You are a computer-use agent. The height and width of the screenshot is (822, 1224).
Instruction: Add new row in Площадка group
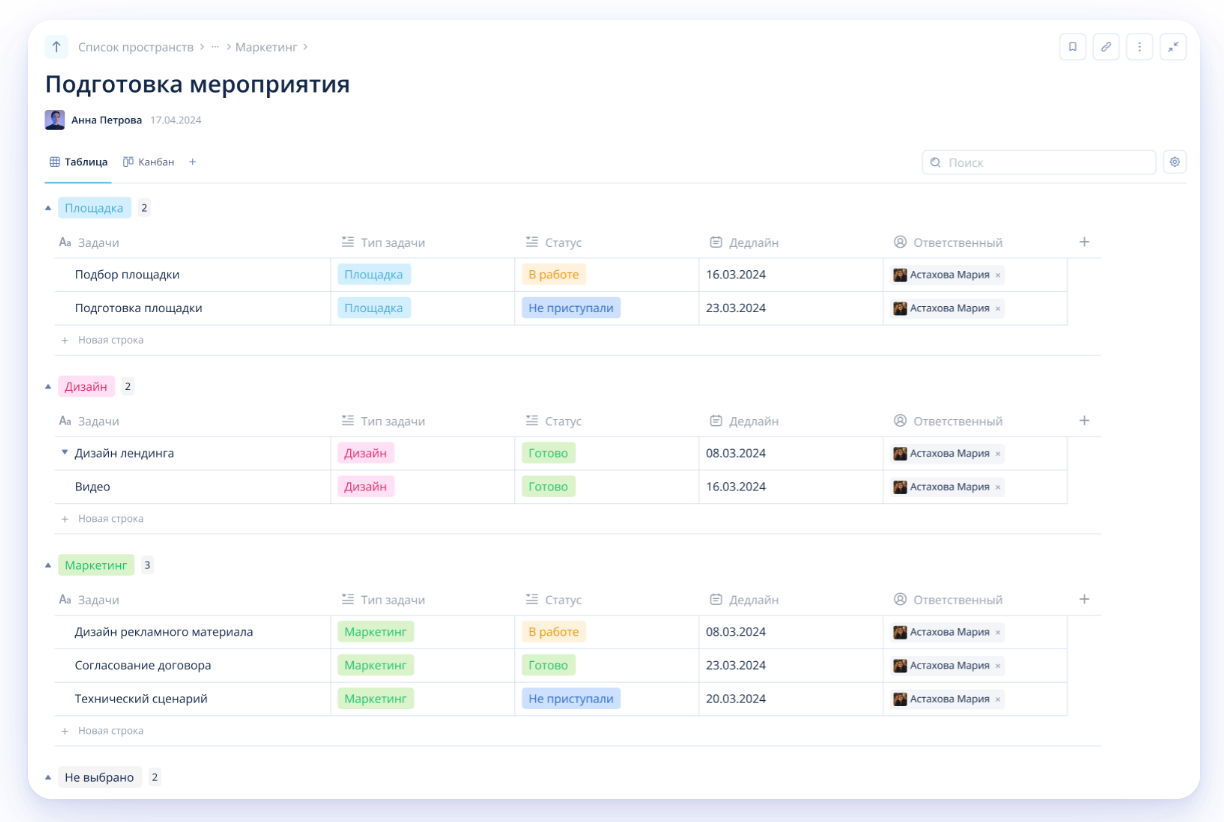point(102,340)
